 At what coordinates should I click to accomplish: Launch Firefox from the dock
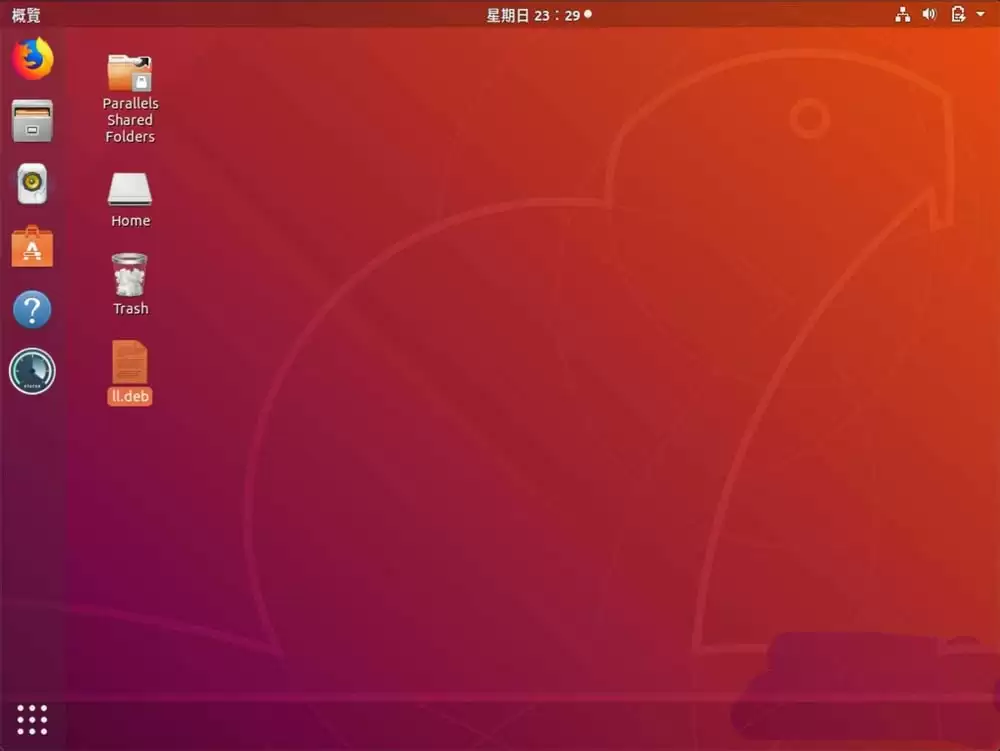[33, 59]
